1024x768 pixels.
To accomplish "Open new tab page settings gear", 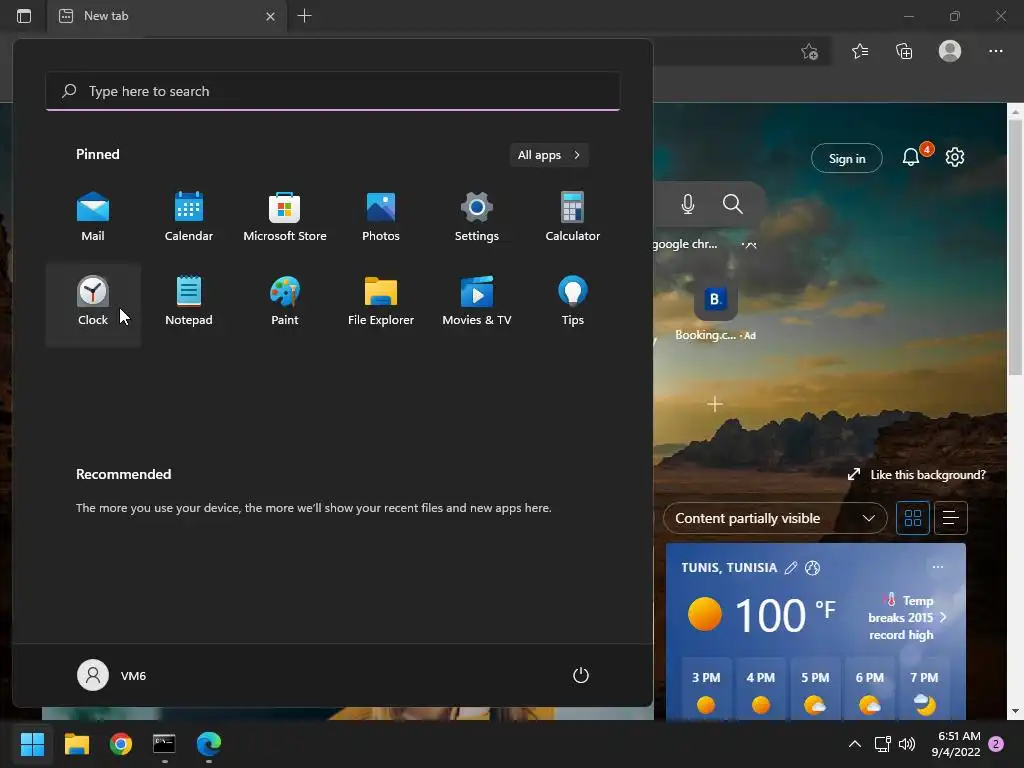I will (x=955, y=157).
